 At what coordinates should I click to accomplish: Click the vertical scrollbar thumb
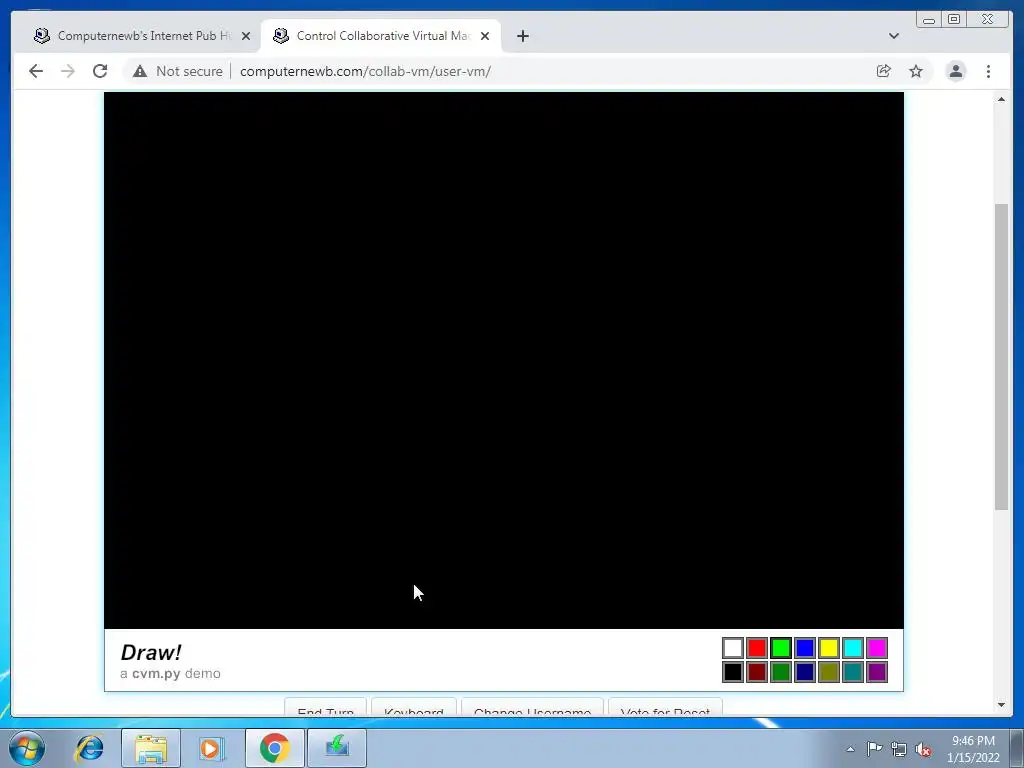[x=1001, y=357]
